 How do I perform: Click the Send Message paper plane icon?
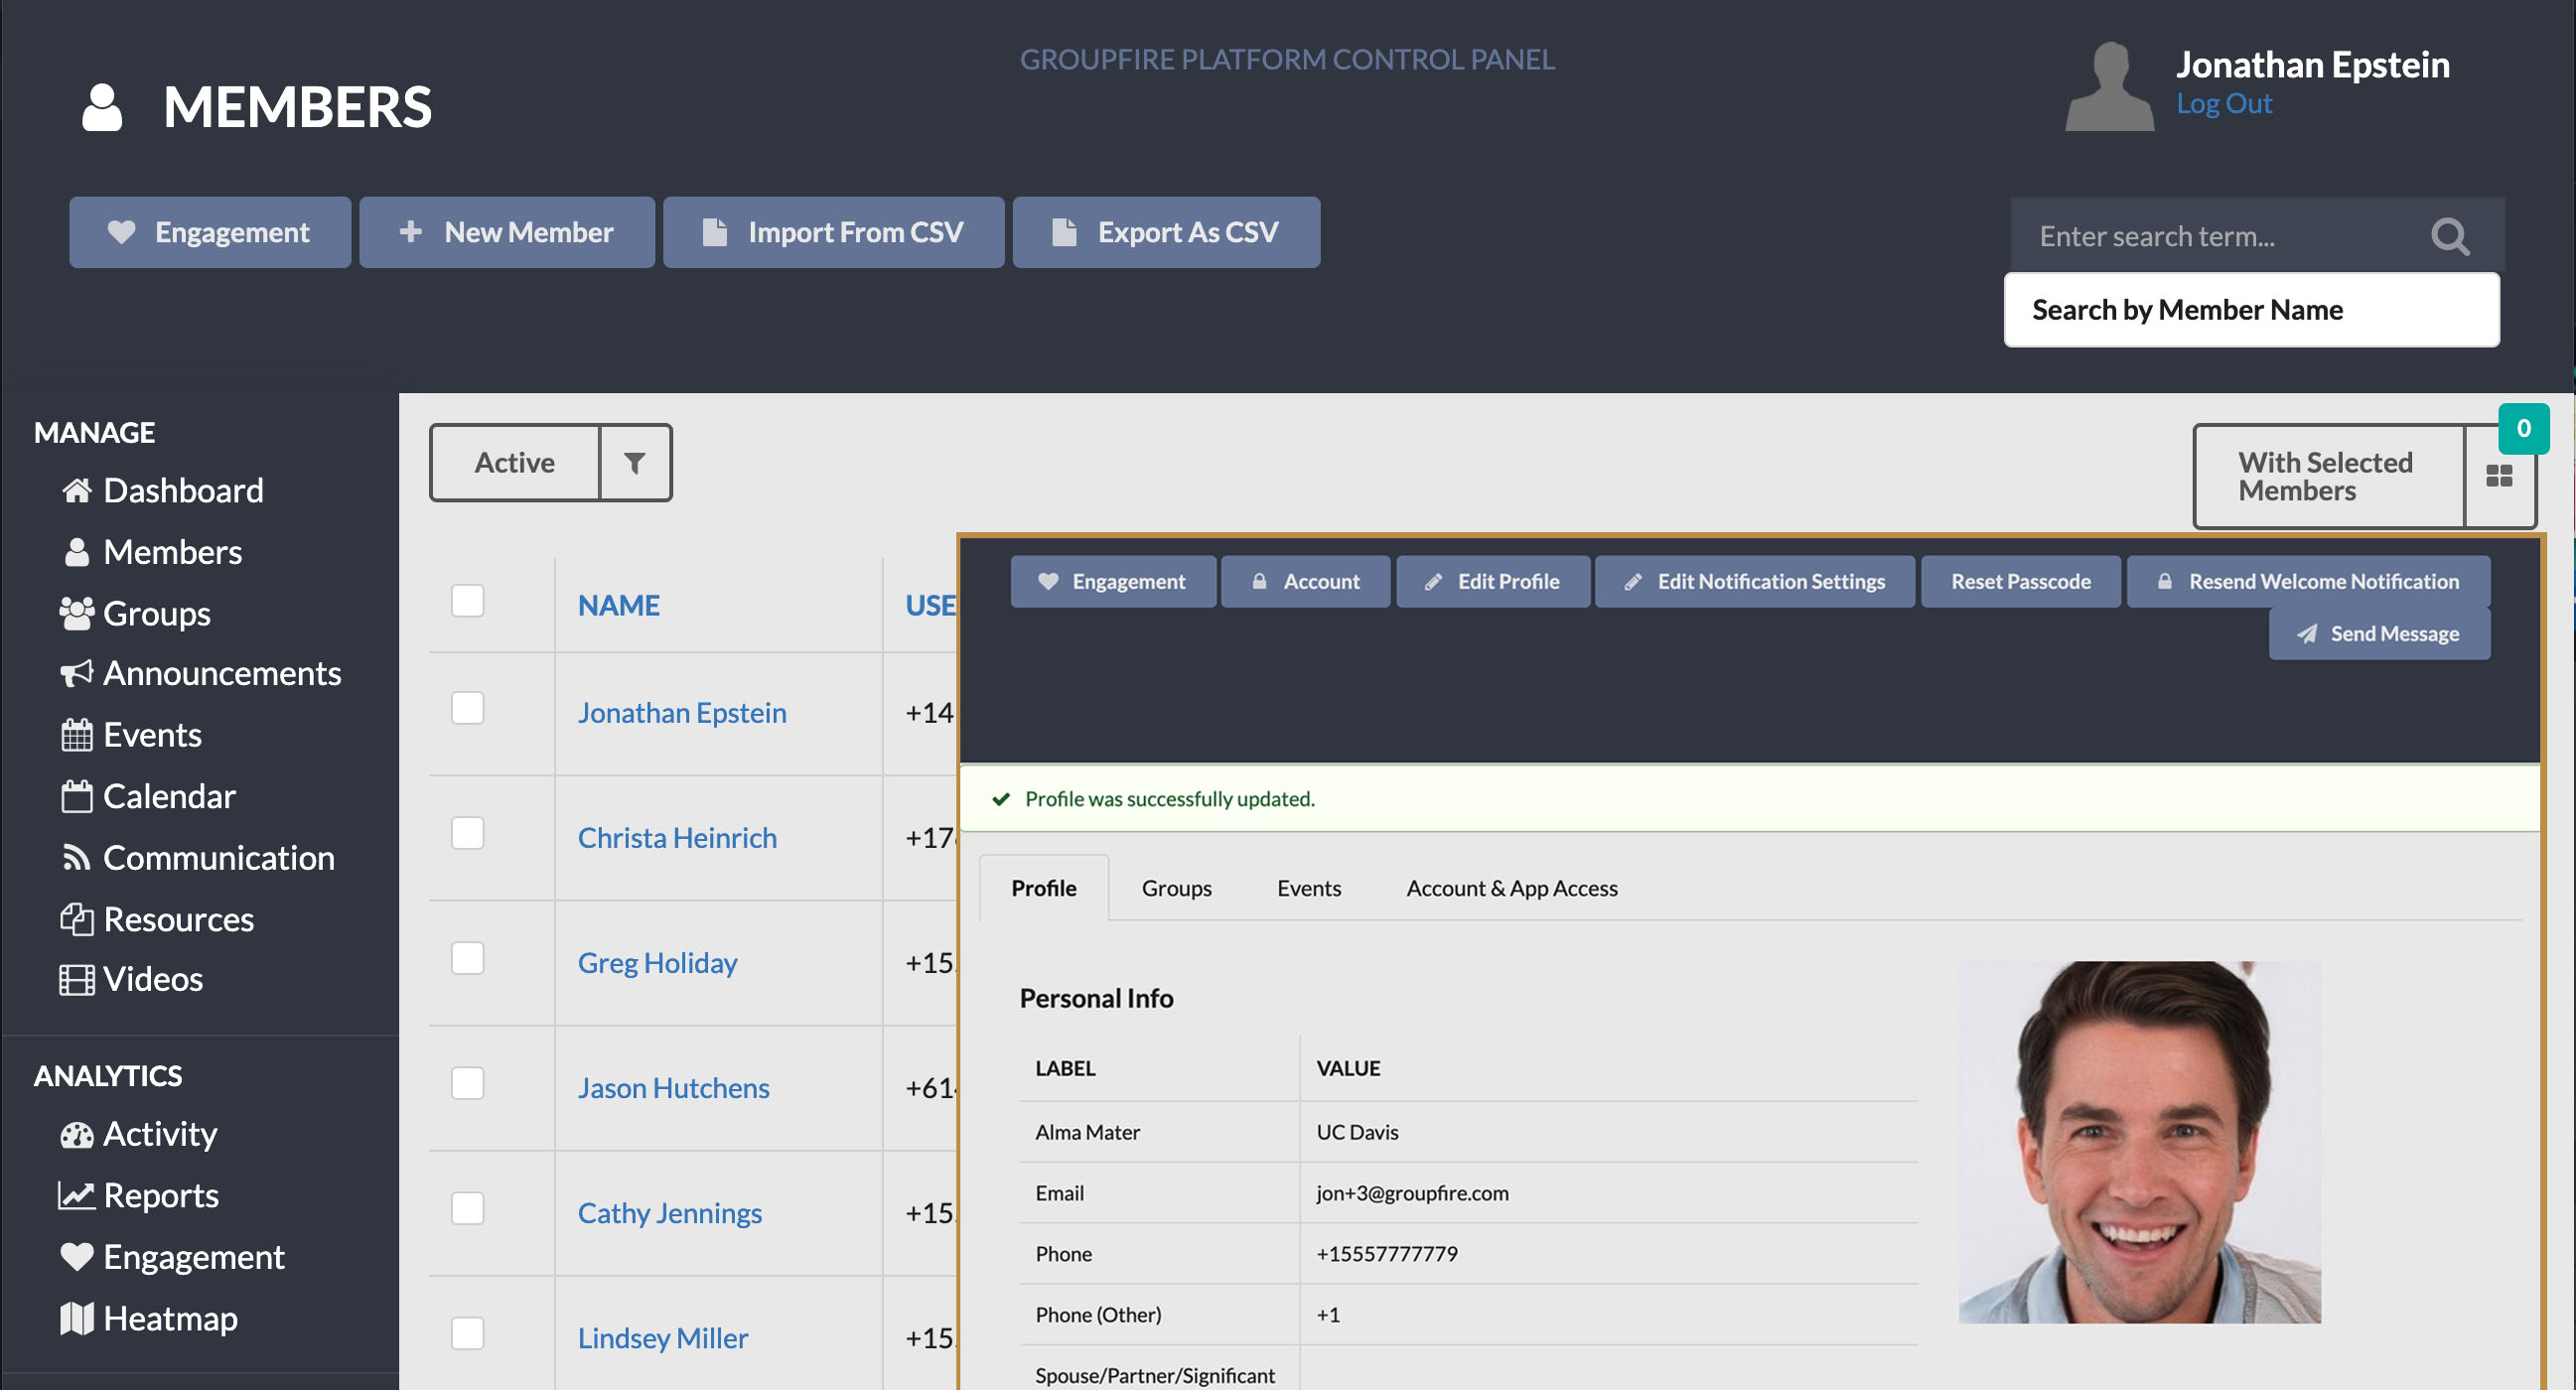click(x=2309, y=633)
